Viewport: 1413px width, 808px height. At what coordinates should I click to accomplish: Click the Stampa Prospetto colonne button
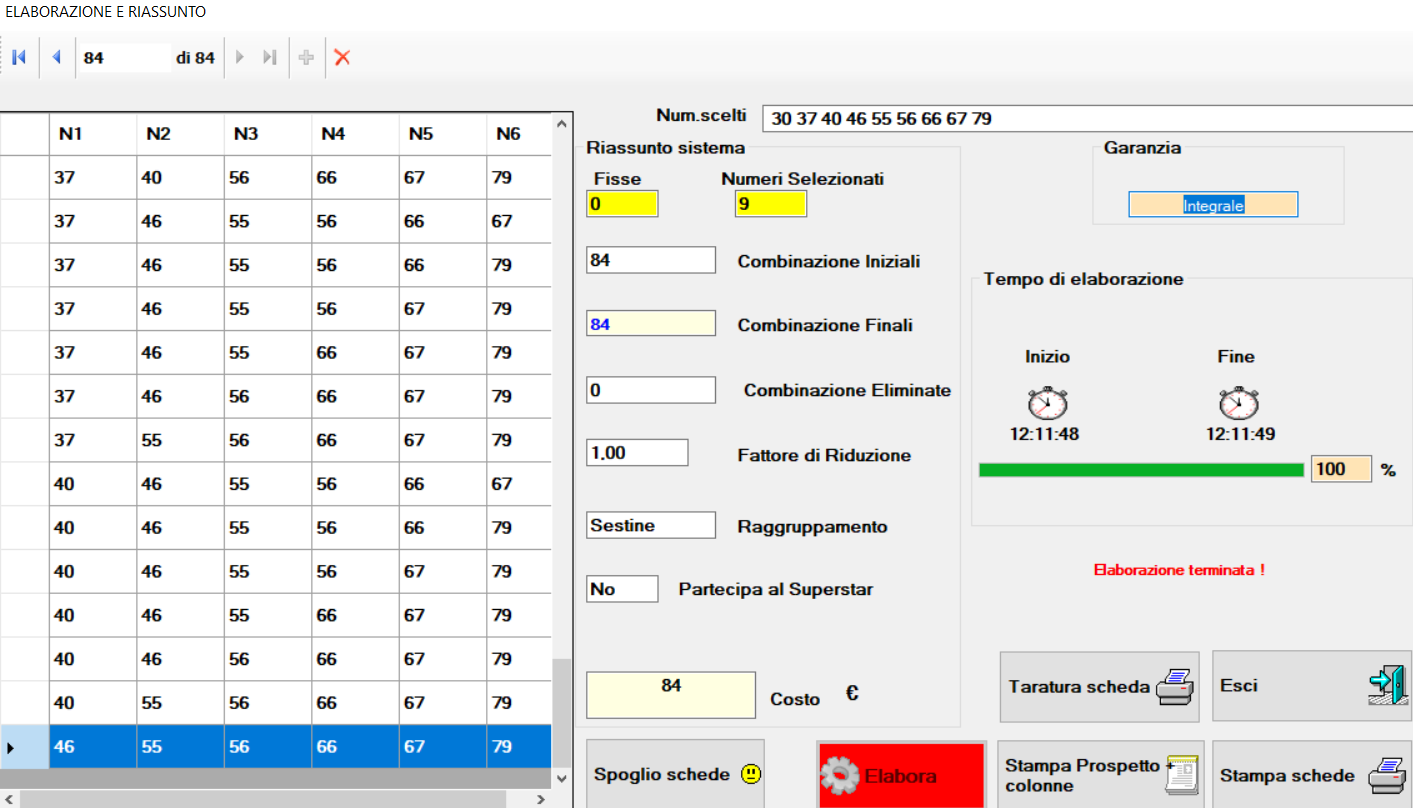coord(1099,775)
